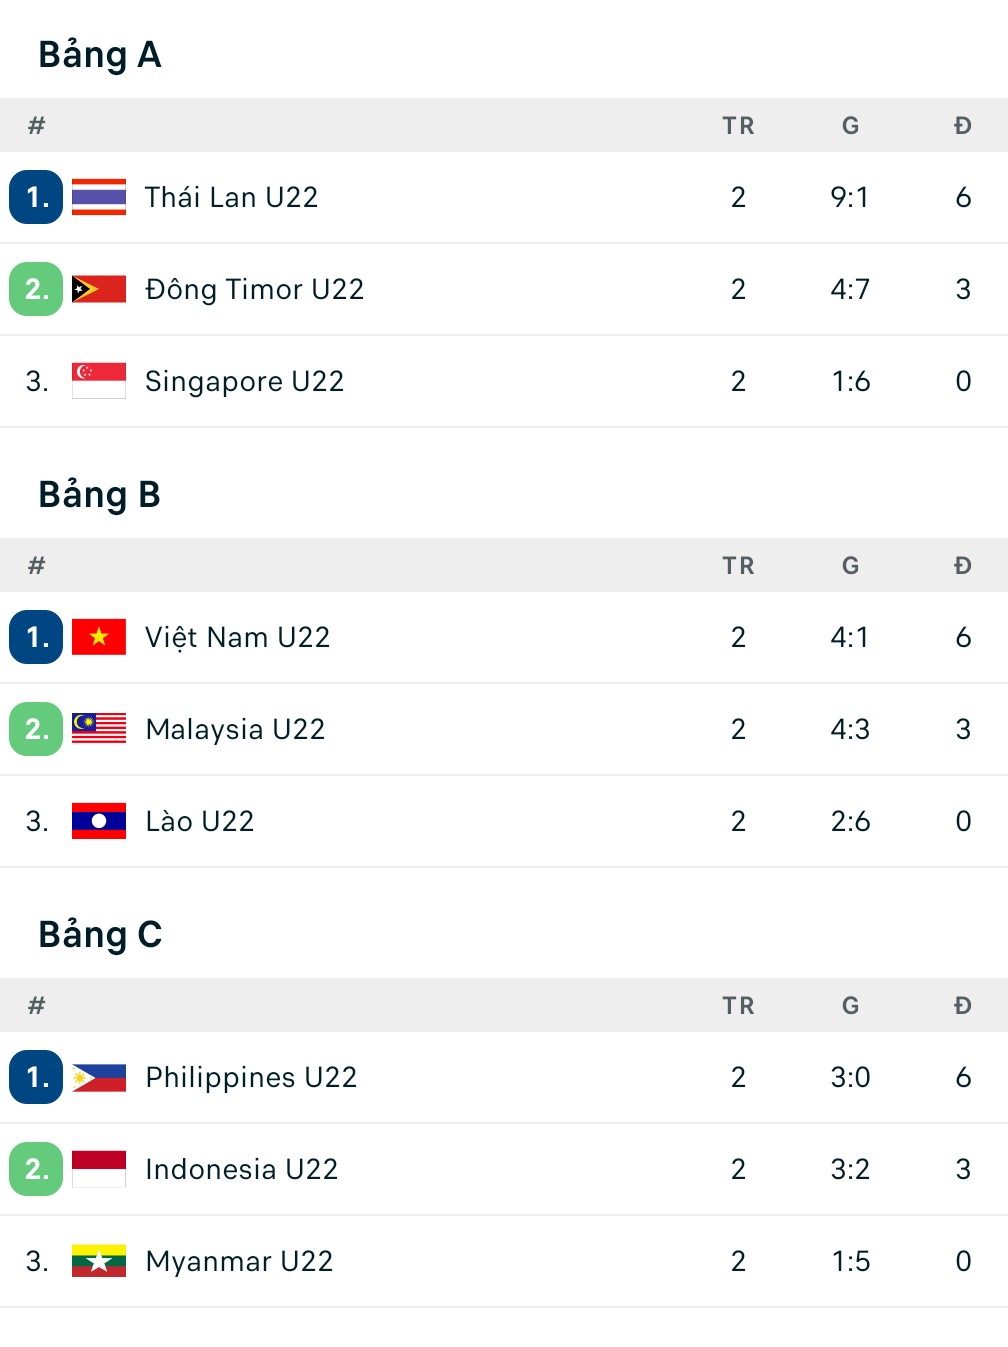Click the Singapore flag icon
The image size is (1008, 1347).
[99, 381]
